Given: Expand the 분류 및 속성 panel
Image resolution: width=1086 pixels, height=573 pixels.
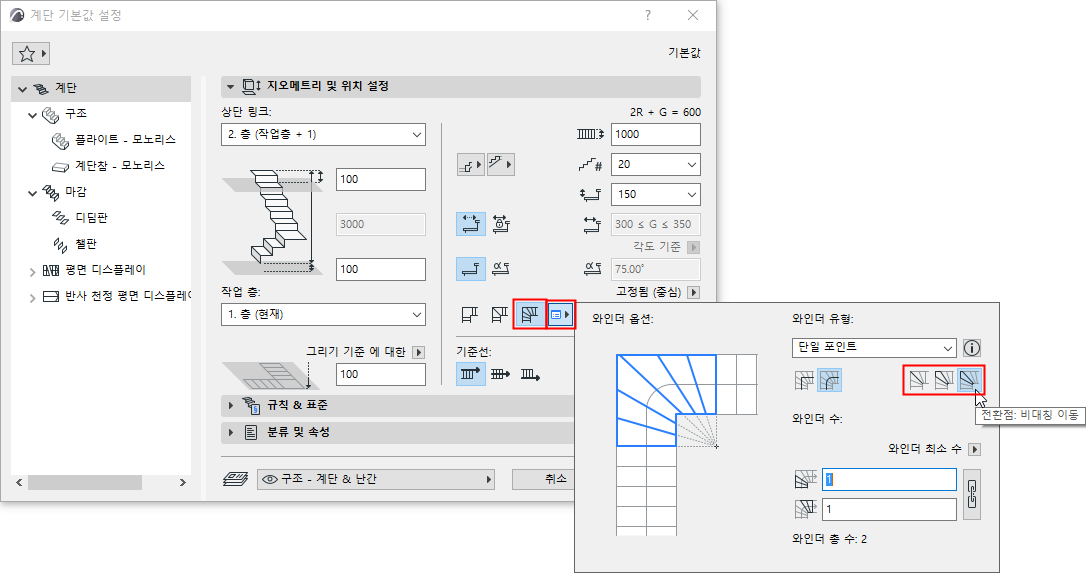Looking at the screenshot, I should (x=231, y=432).
